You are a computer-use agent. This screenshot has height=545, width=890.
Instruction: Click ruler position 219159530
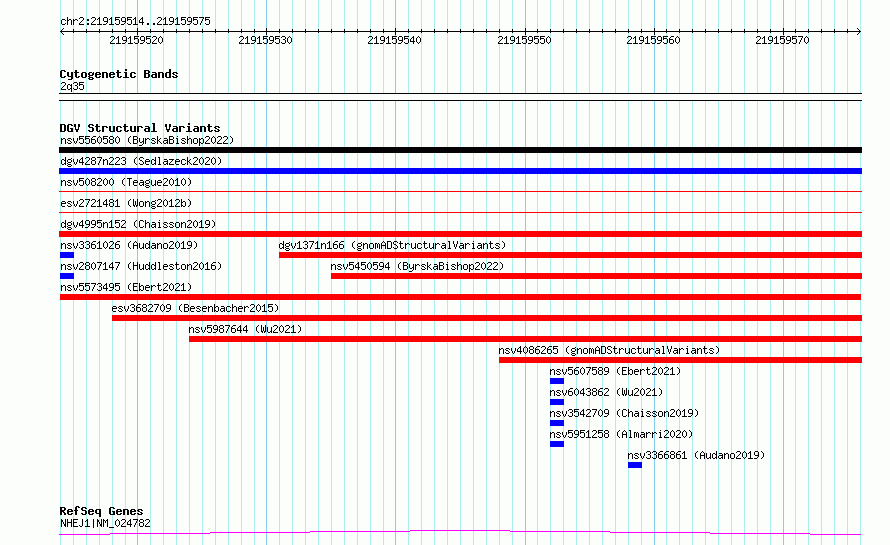pos(265,40)
